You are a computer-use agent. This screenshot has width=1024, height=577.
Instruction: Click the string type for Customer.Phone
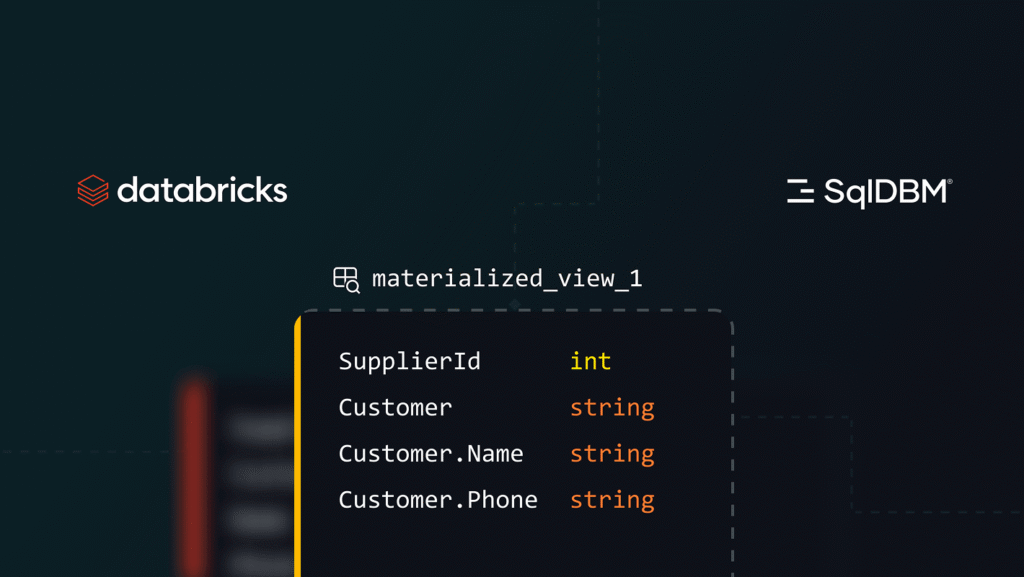612,501
